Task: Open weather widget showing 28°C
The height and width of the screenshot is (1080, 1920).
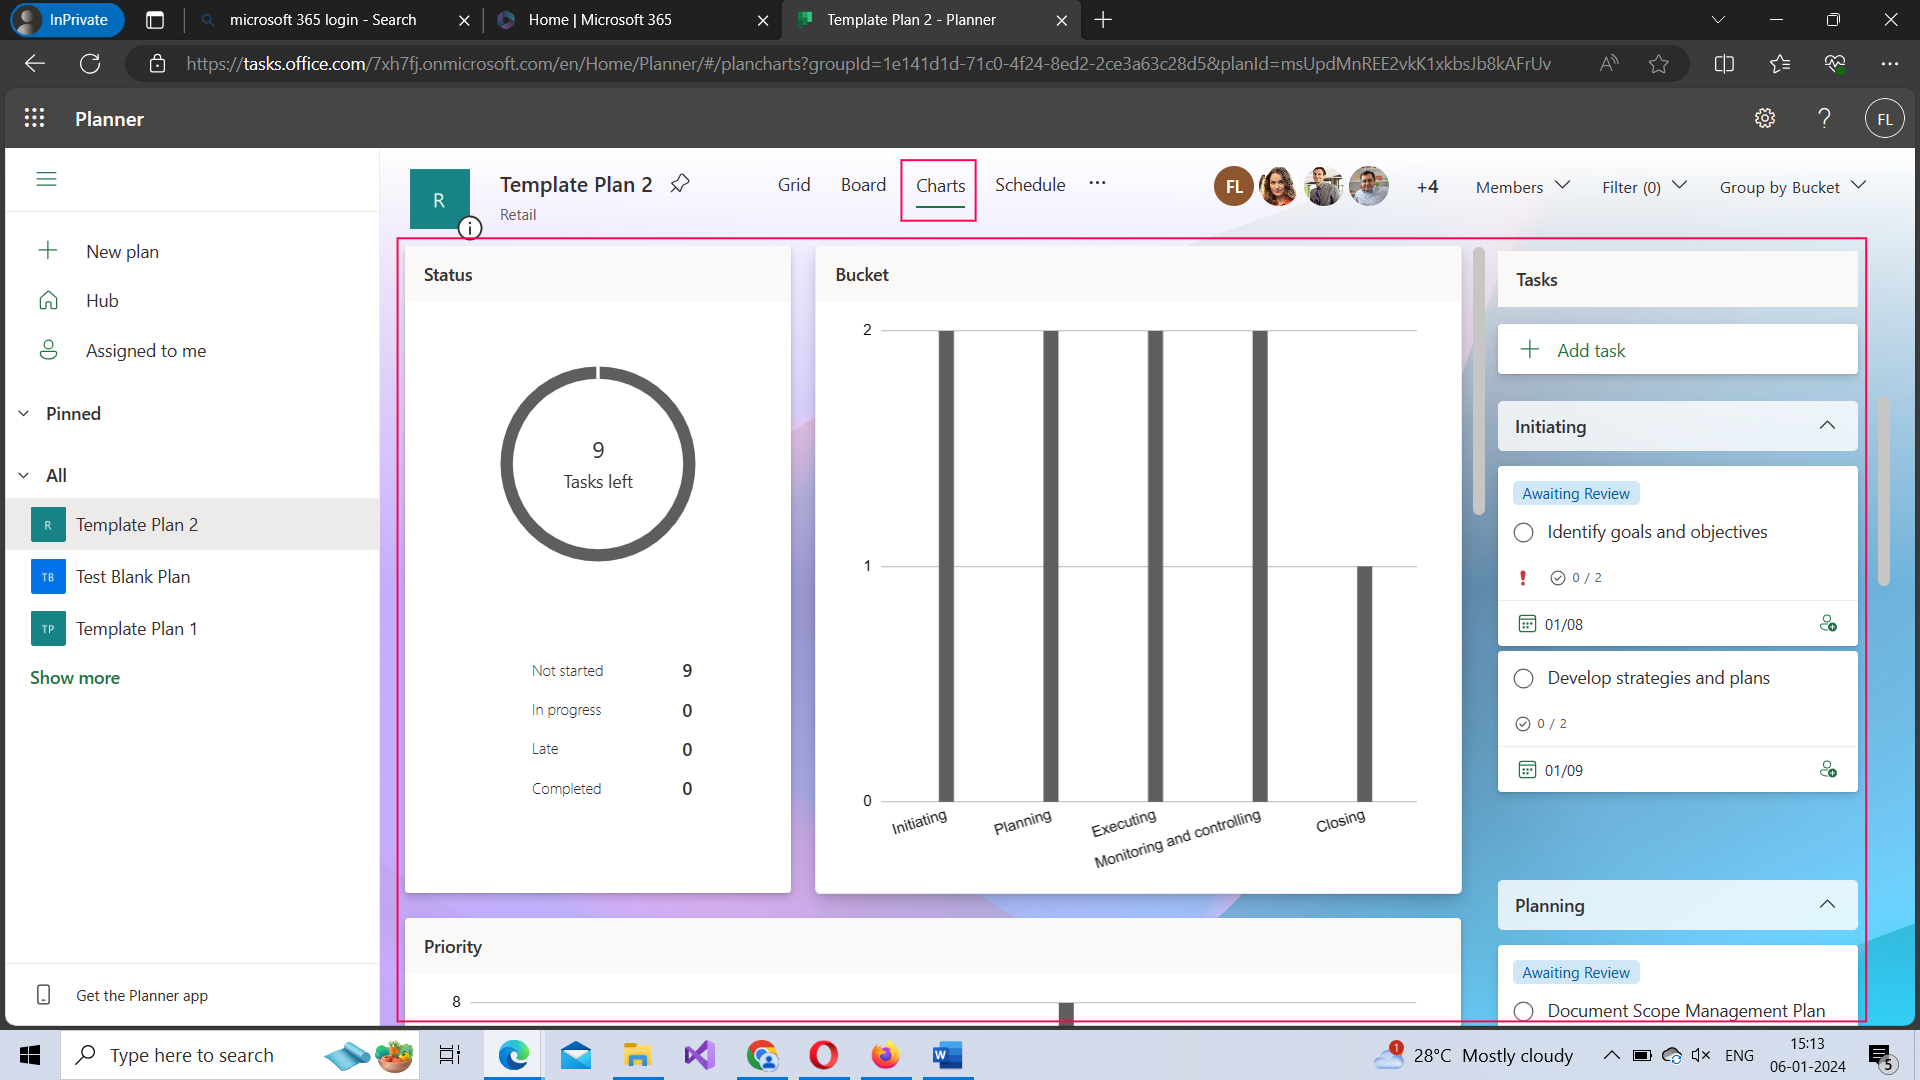Action: tap(1476, 1055)
